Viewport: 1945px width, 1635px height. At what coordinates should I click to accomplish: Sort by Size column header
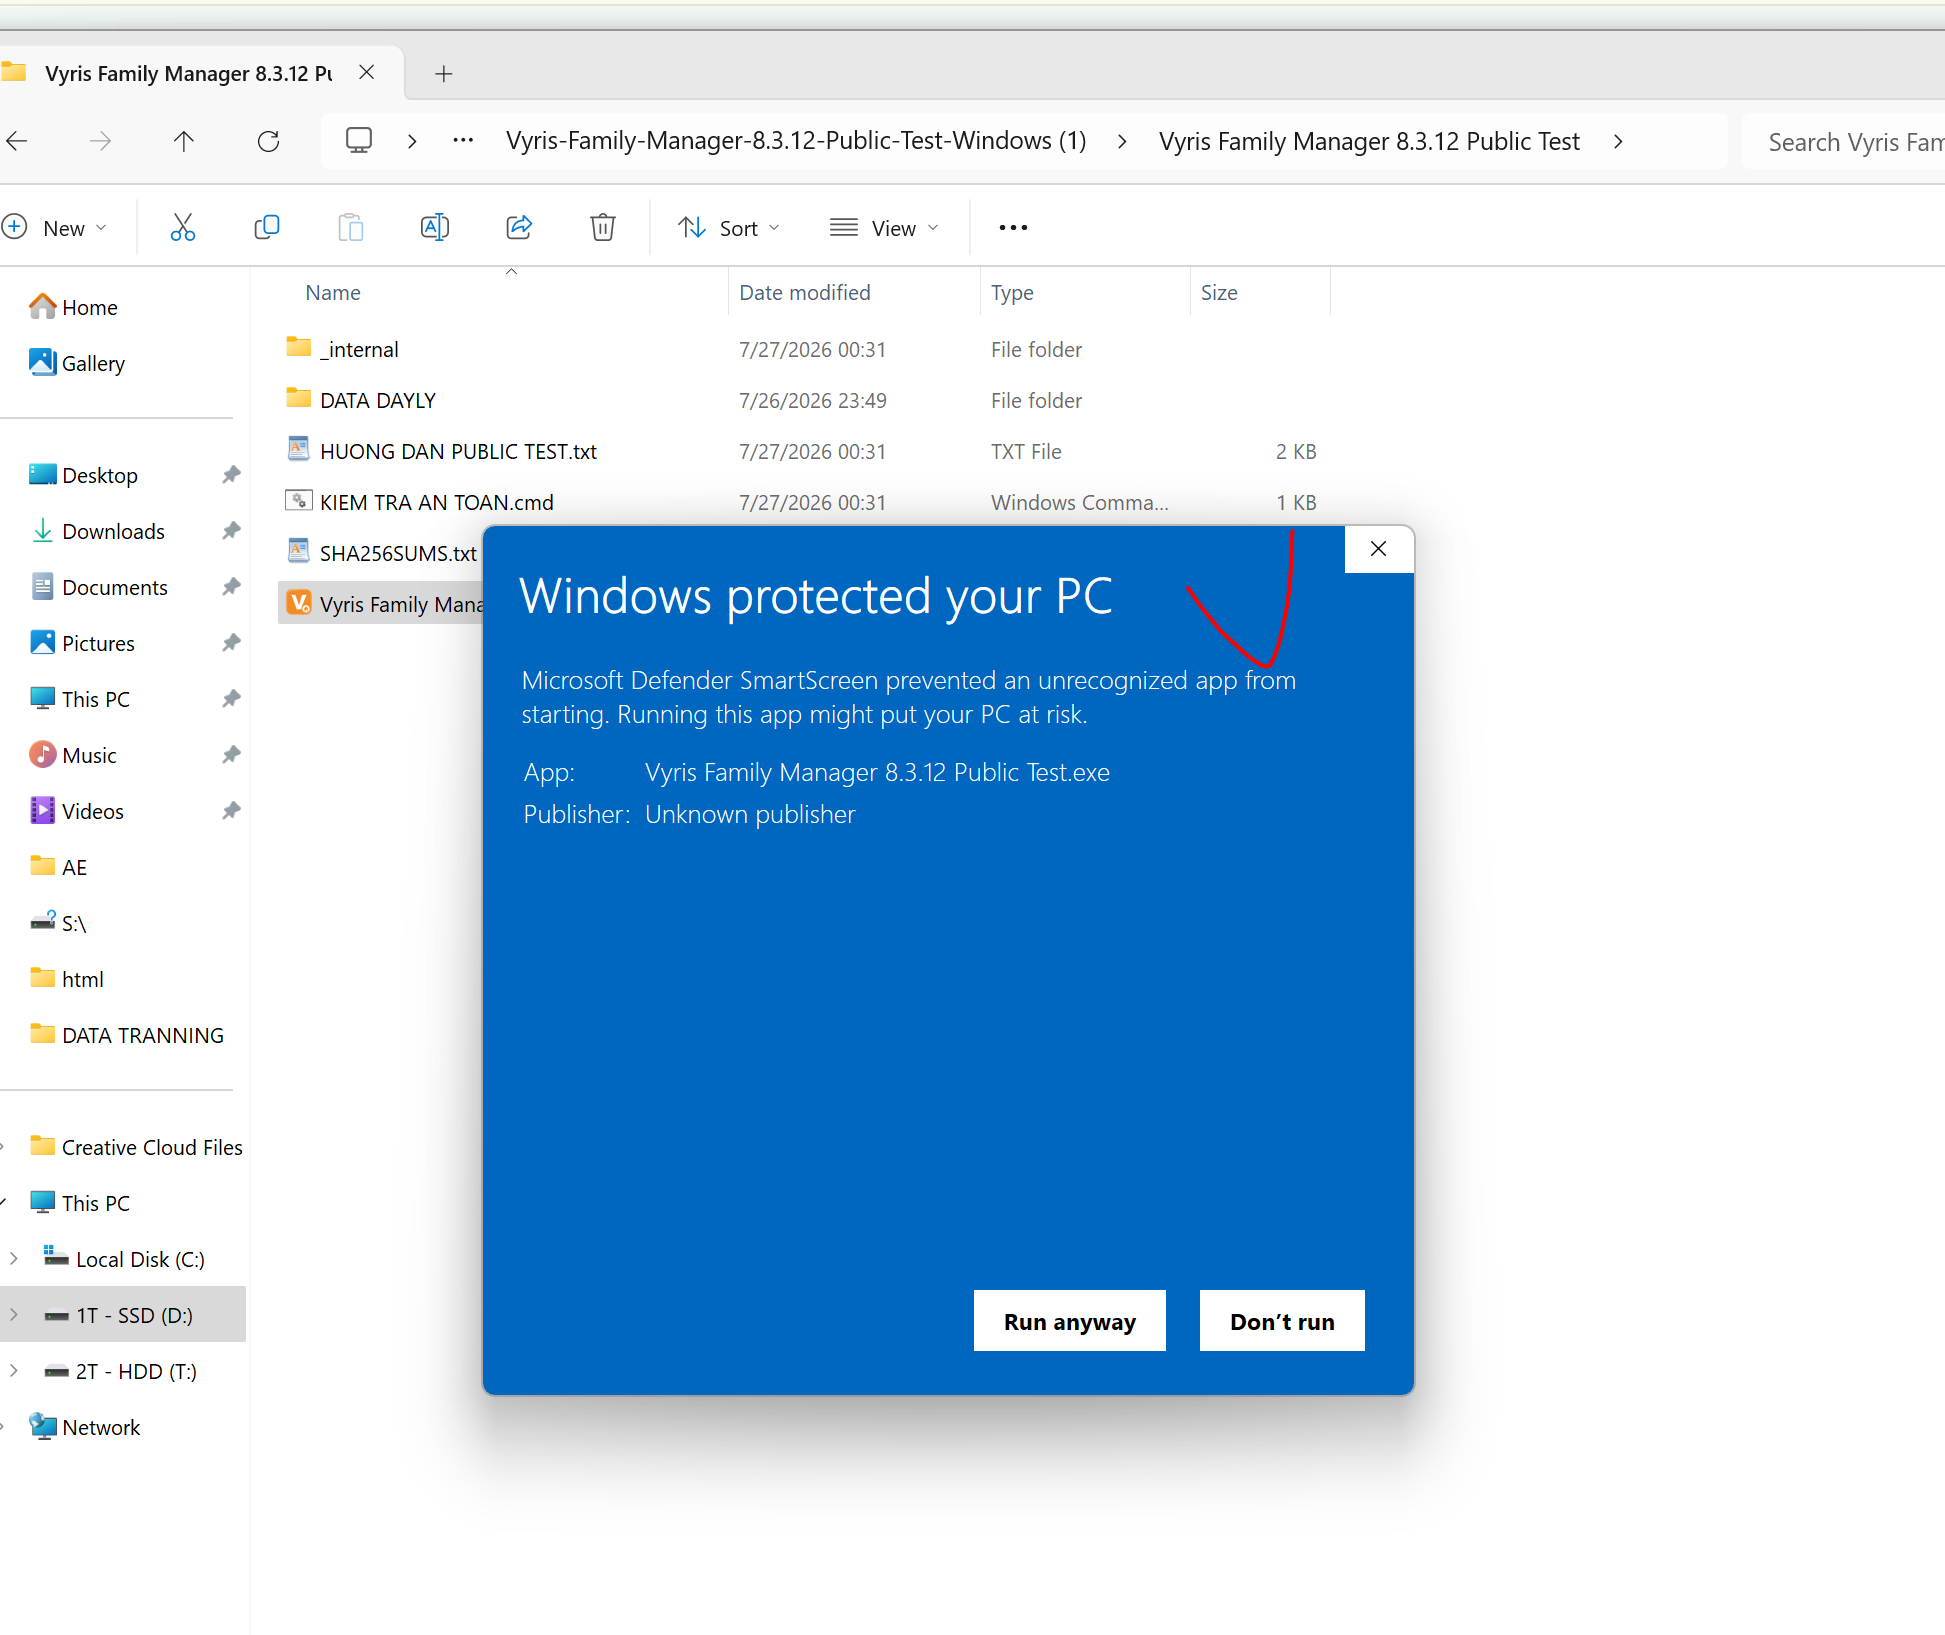[1219, 293]
